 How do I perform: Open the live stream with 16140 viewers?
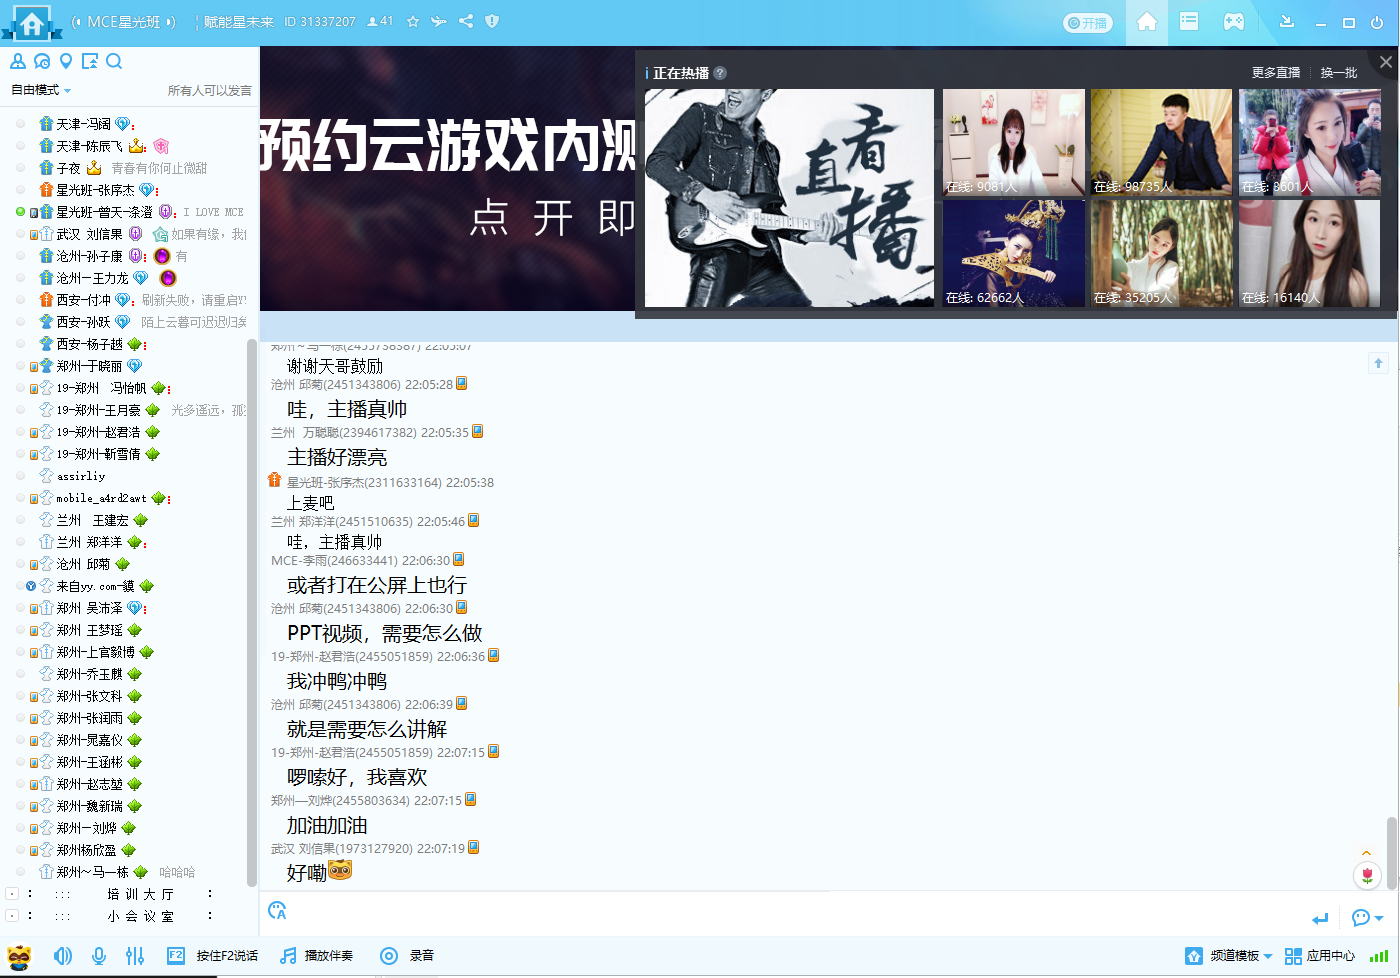(x=1310, y=253)
